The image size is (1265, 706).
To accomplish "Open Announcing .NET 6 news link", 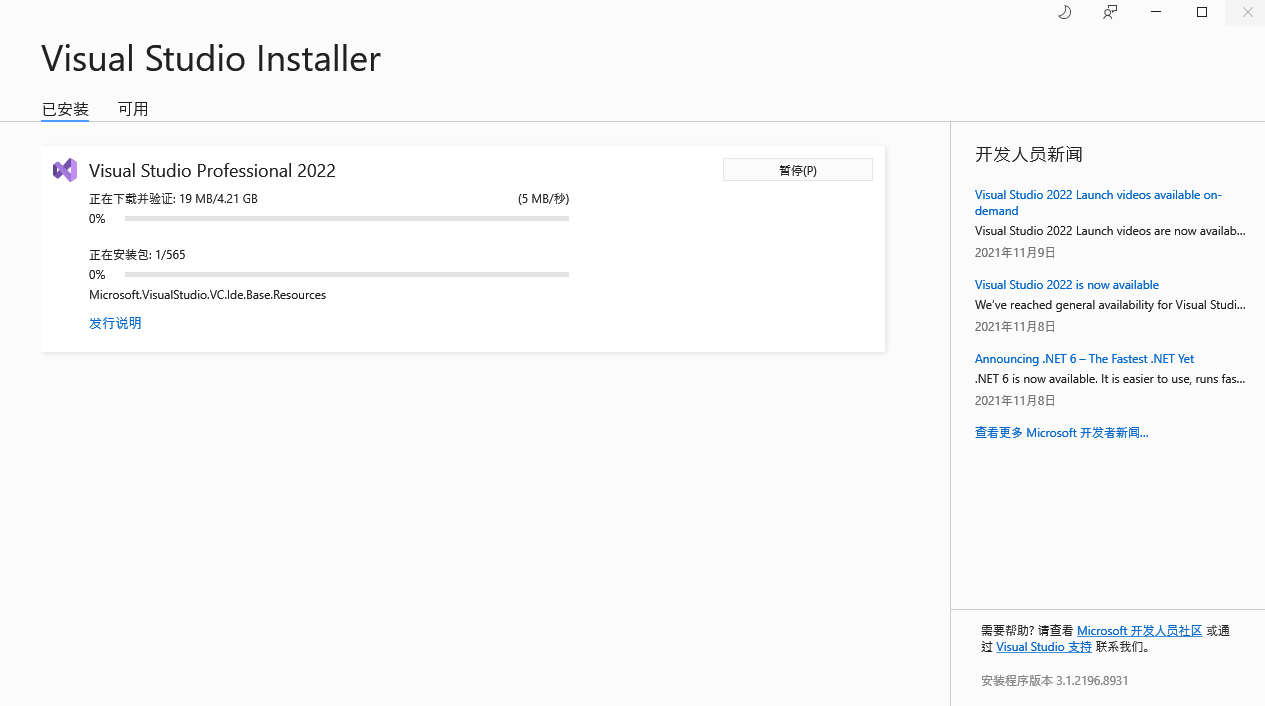I will point(1084,358).
